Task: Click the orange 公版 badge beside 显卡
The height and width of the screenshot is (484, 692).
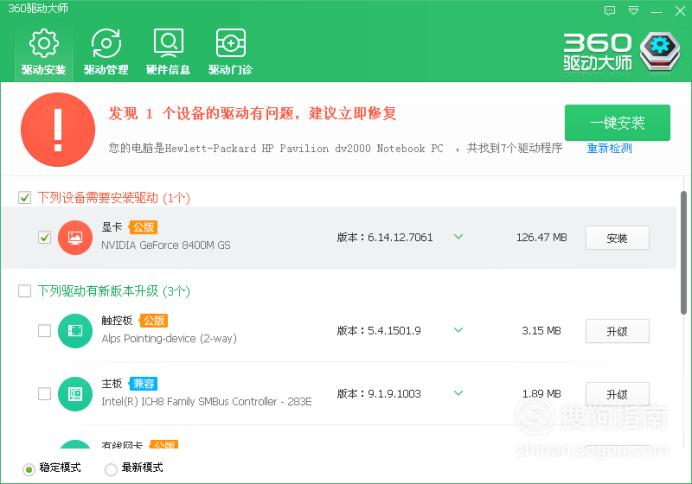Action: coord(143,227)
